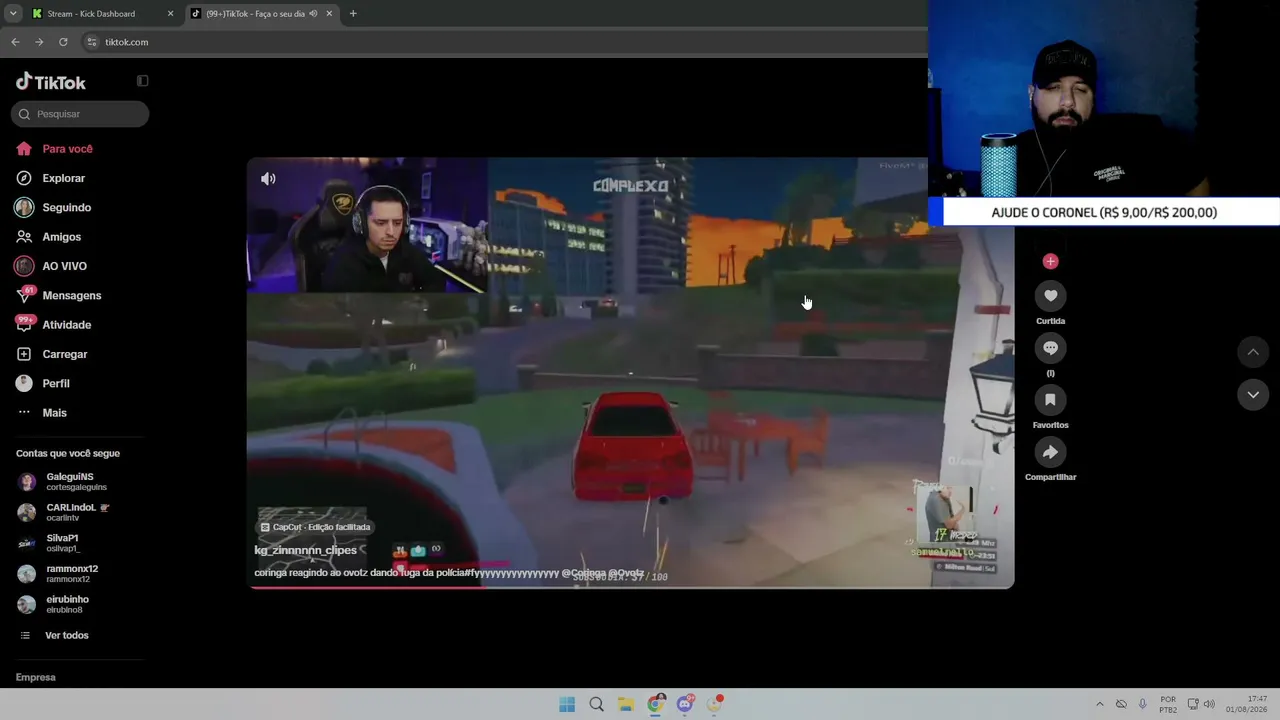Go to previous video with up chevron

1253,352
